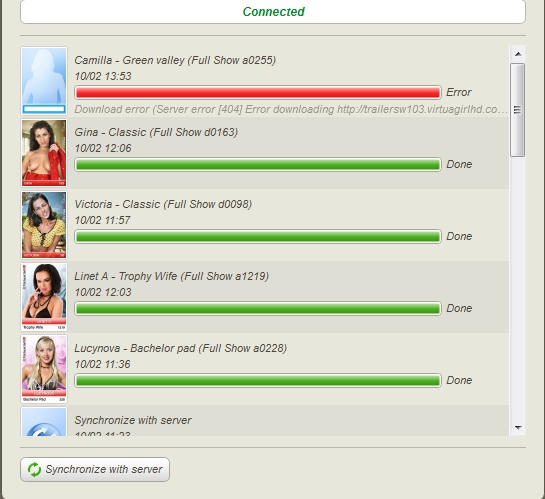Select the Victoria - Classic card thumbnail
Screen dimensions: 545x499
coord(44,225)
